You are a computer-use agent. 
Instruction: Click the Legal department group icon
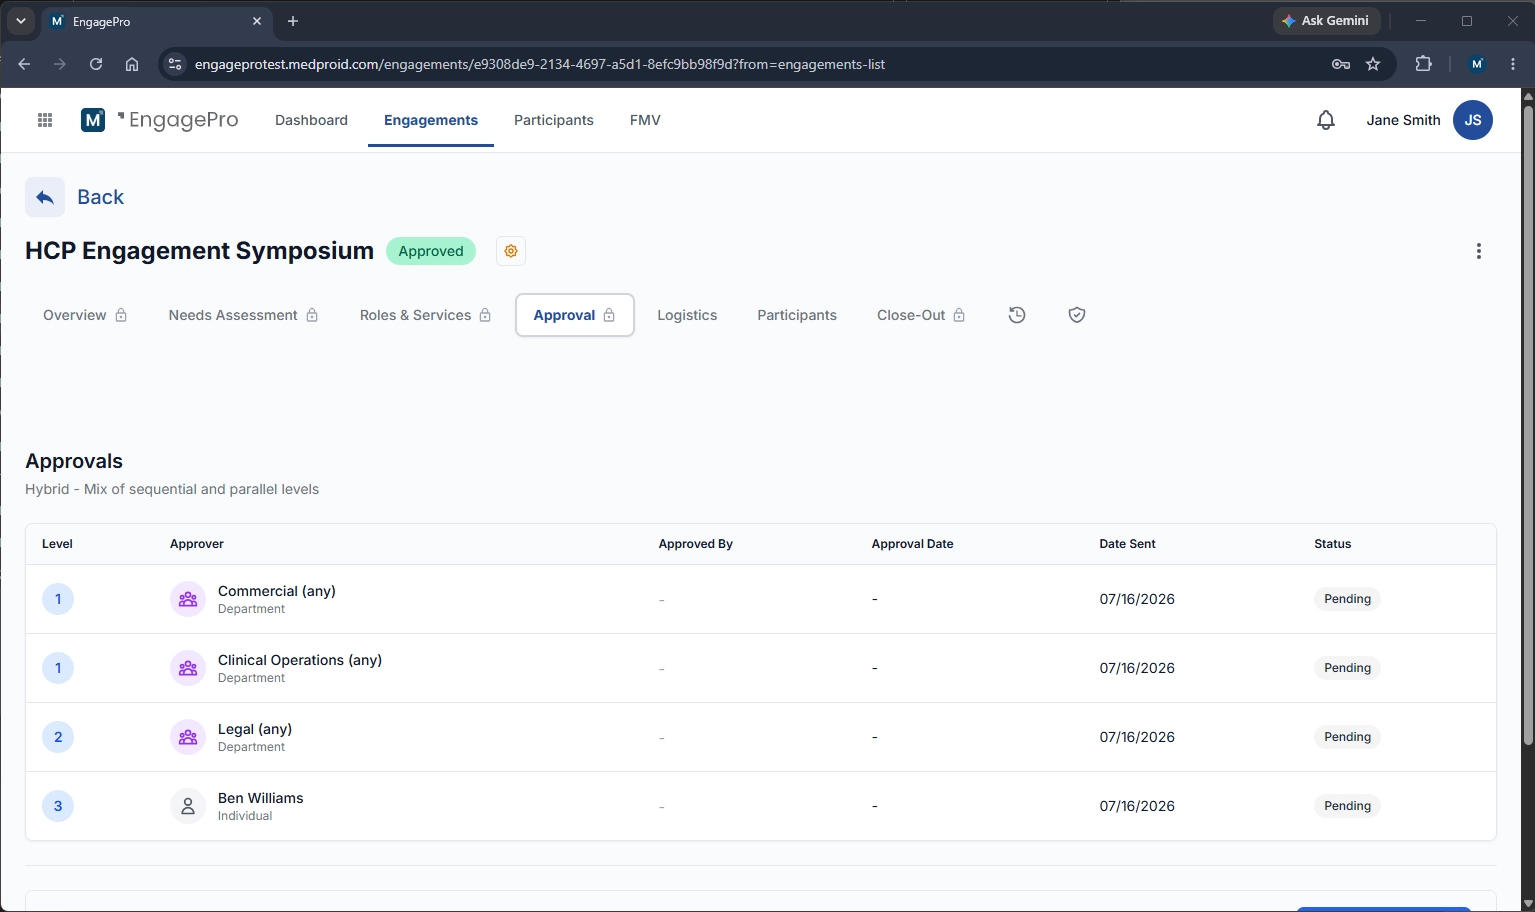(x=188, y=737)
